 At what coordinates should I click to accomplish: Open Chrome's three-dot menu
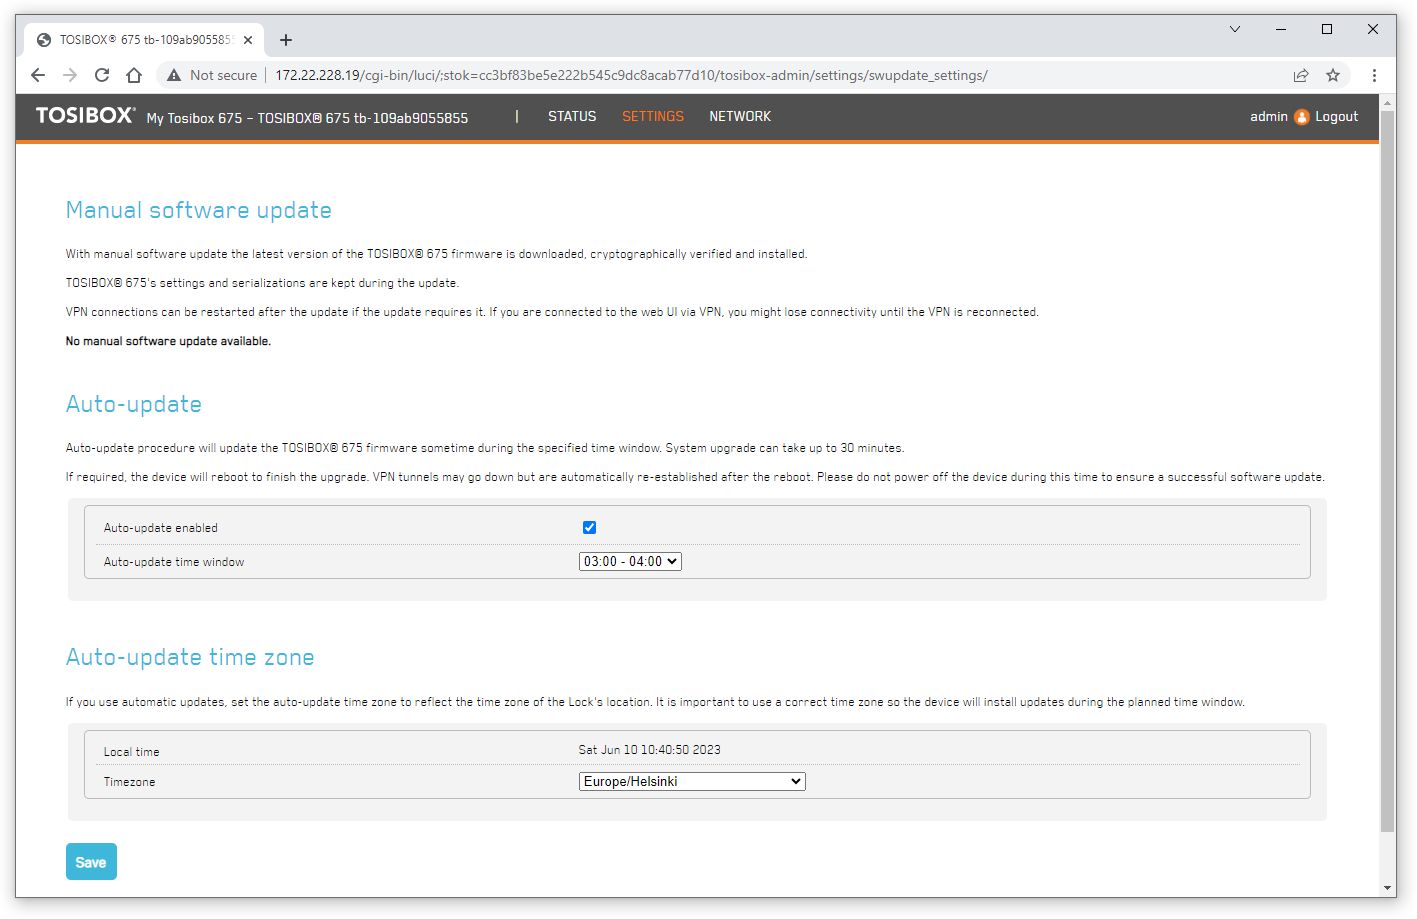point(1374,75)
